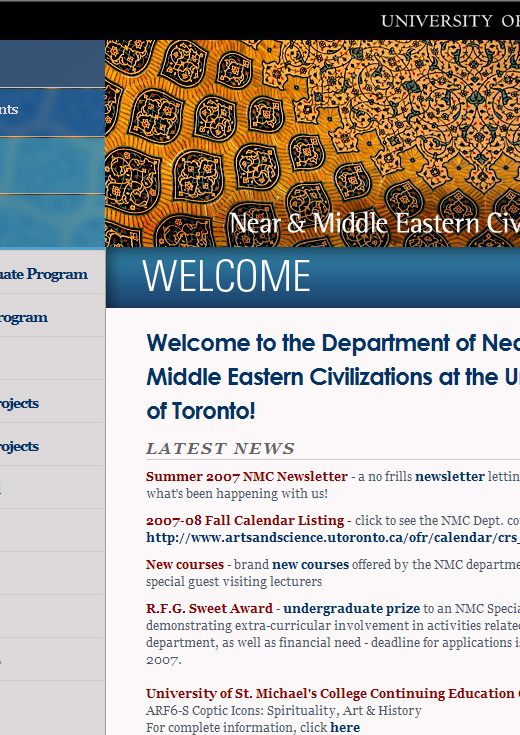This screenshot has width=520, height=735.
Task: Click the bold blue 'newsletter' link
Action: pyautogui.click(x=450, y=476)
